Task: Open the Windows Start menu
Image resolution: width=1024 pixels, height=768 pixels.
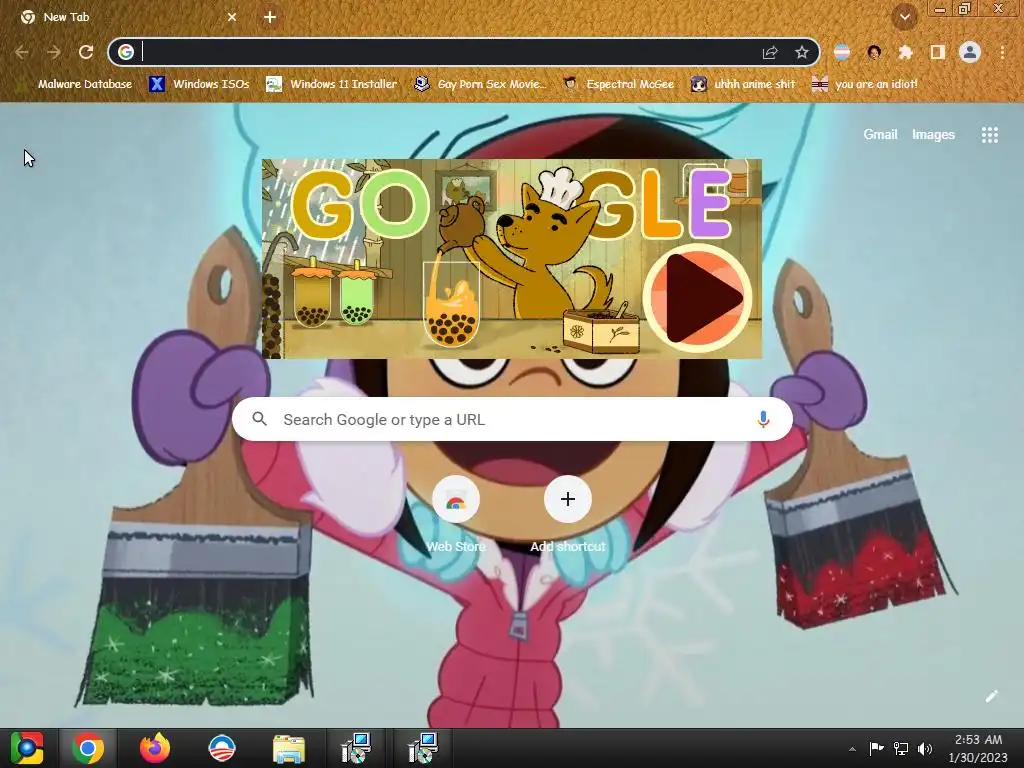Action: click(27, 748)
